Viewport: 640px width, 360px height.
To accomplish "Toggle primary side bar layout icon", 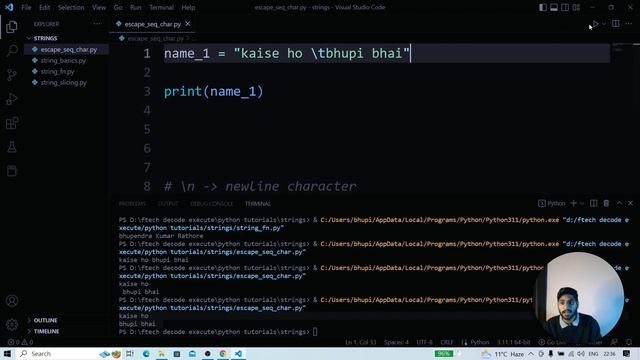I will tap(543, 7).
